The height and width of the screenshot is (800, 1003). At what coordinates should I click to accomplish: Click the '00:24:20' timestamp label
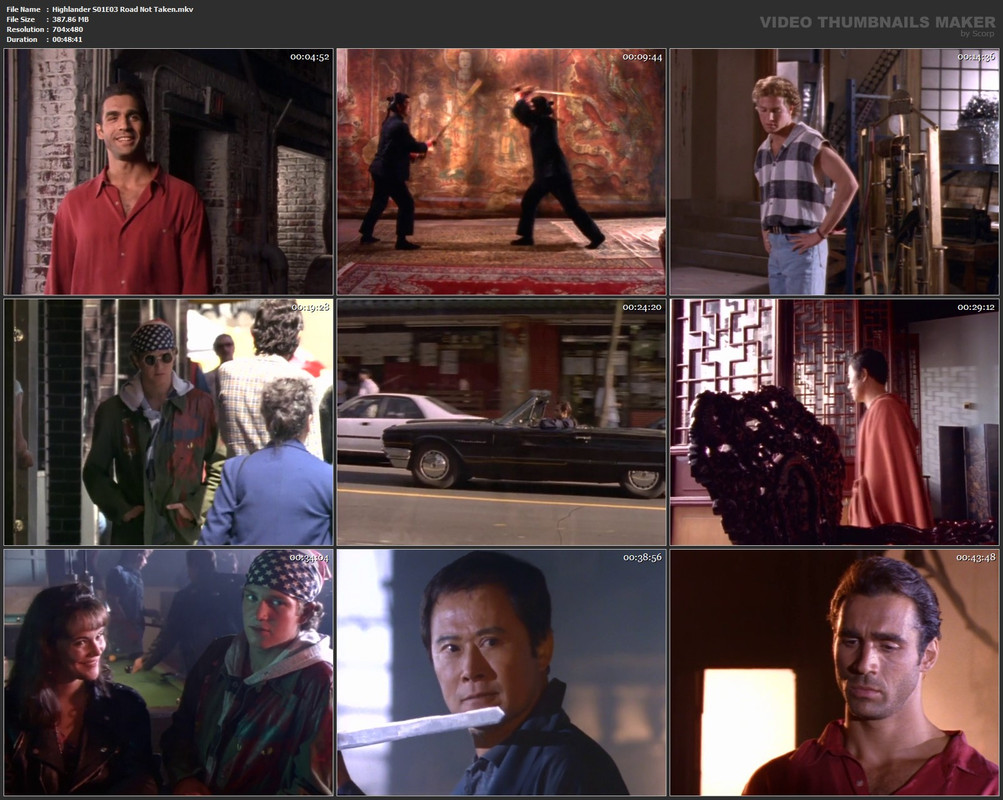tap(642, 307)
